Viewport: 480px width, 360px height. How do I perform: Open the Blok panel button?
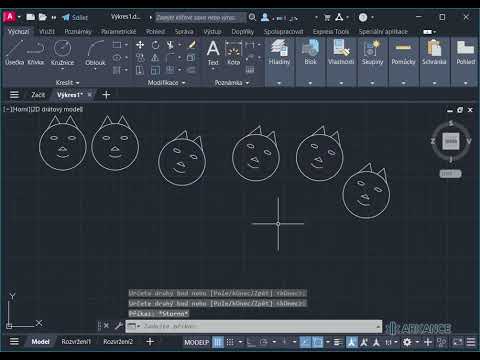[x=310, y=52]
